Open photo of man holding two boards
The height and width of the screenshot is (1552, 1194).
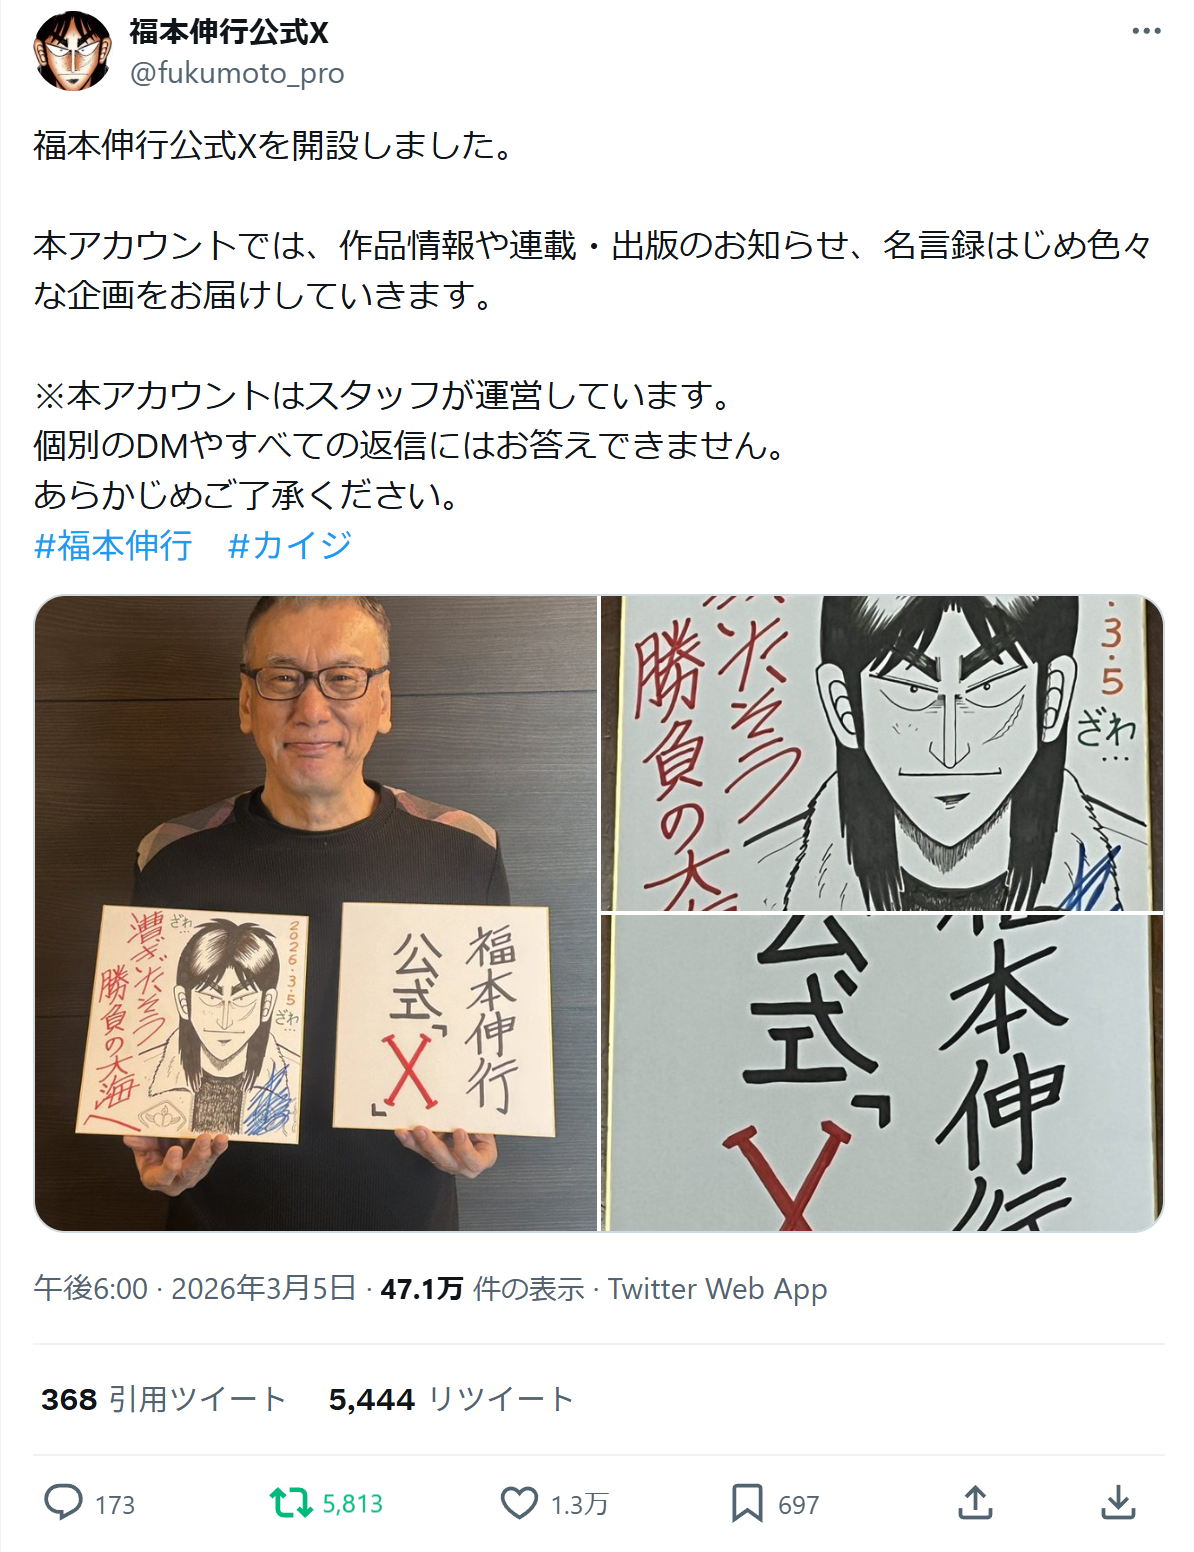pyautogui.click(x=316, y=913)
